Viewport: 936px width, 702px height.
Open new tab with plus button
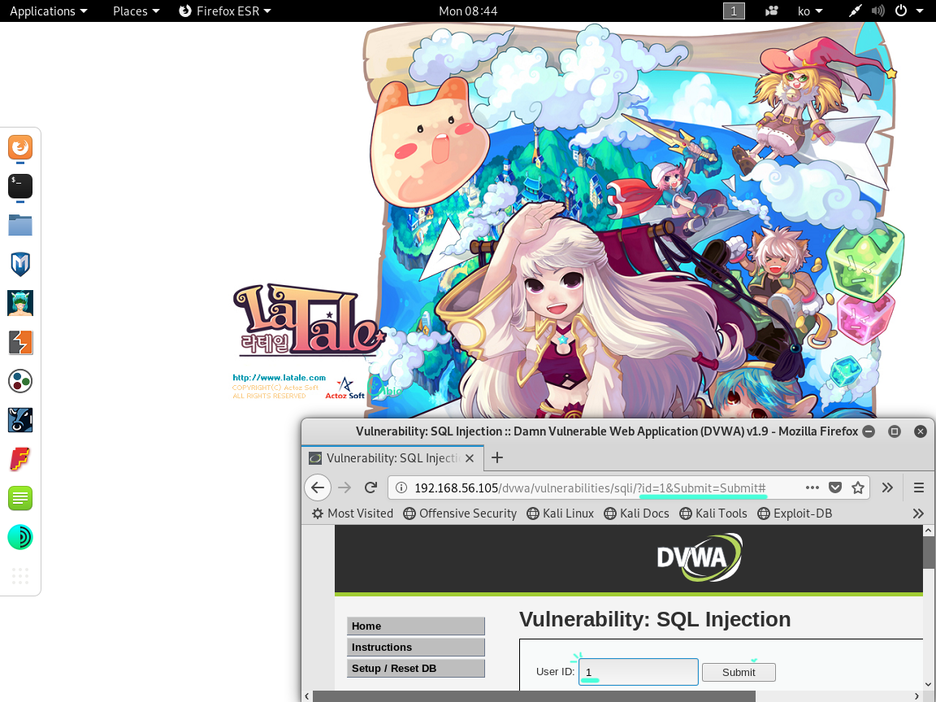pyautogui.click(x=497, y=458)
